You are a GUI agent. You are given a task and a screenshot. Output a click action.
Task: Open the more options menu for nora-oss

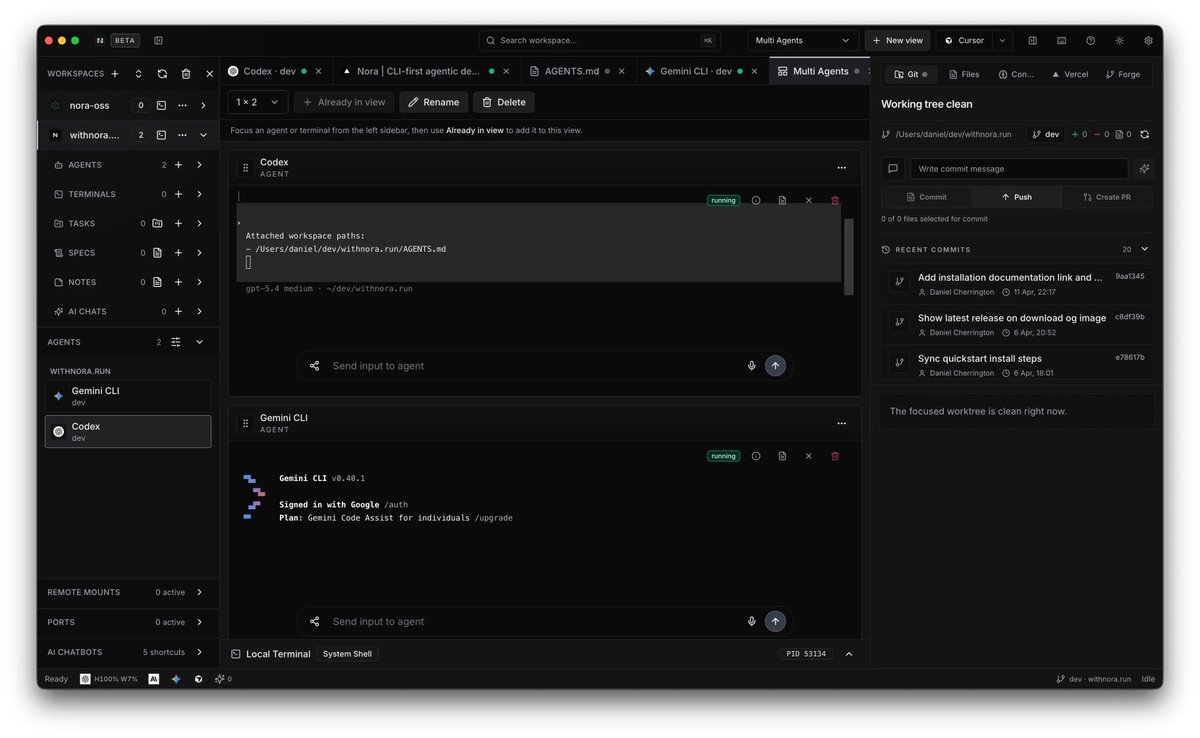[182, 105]
